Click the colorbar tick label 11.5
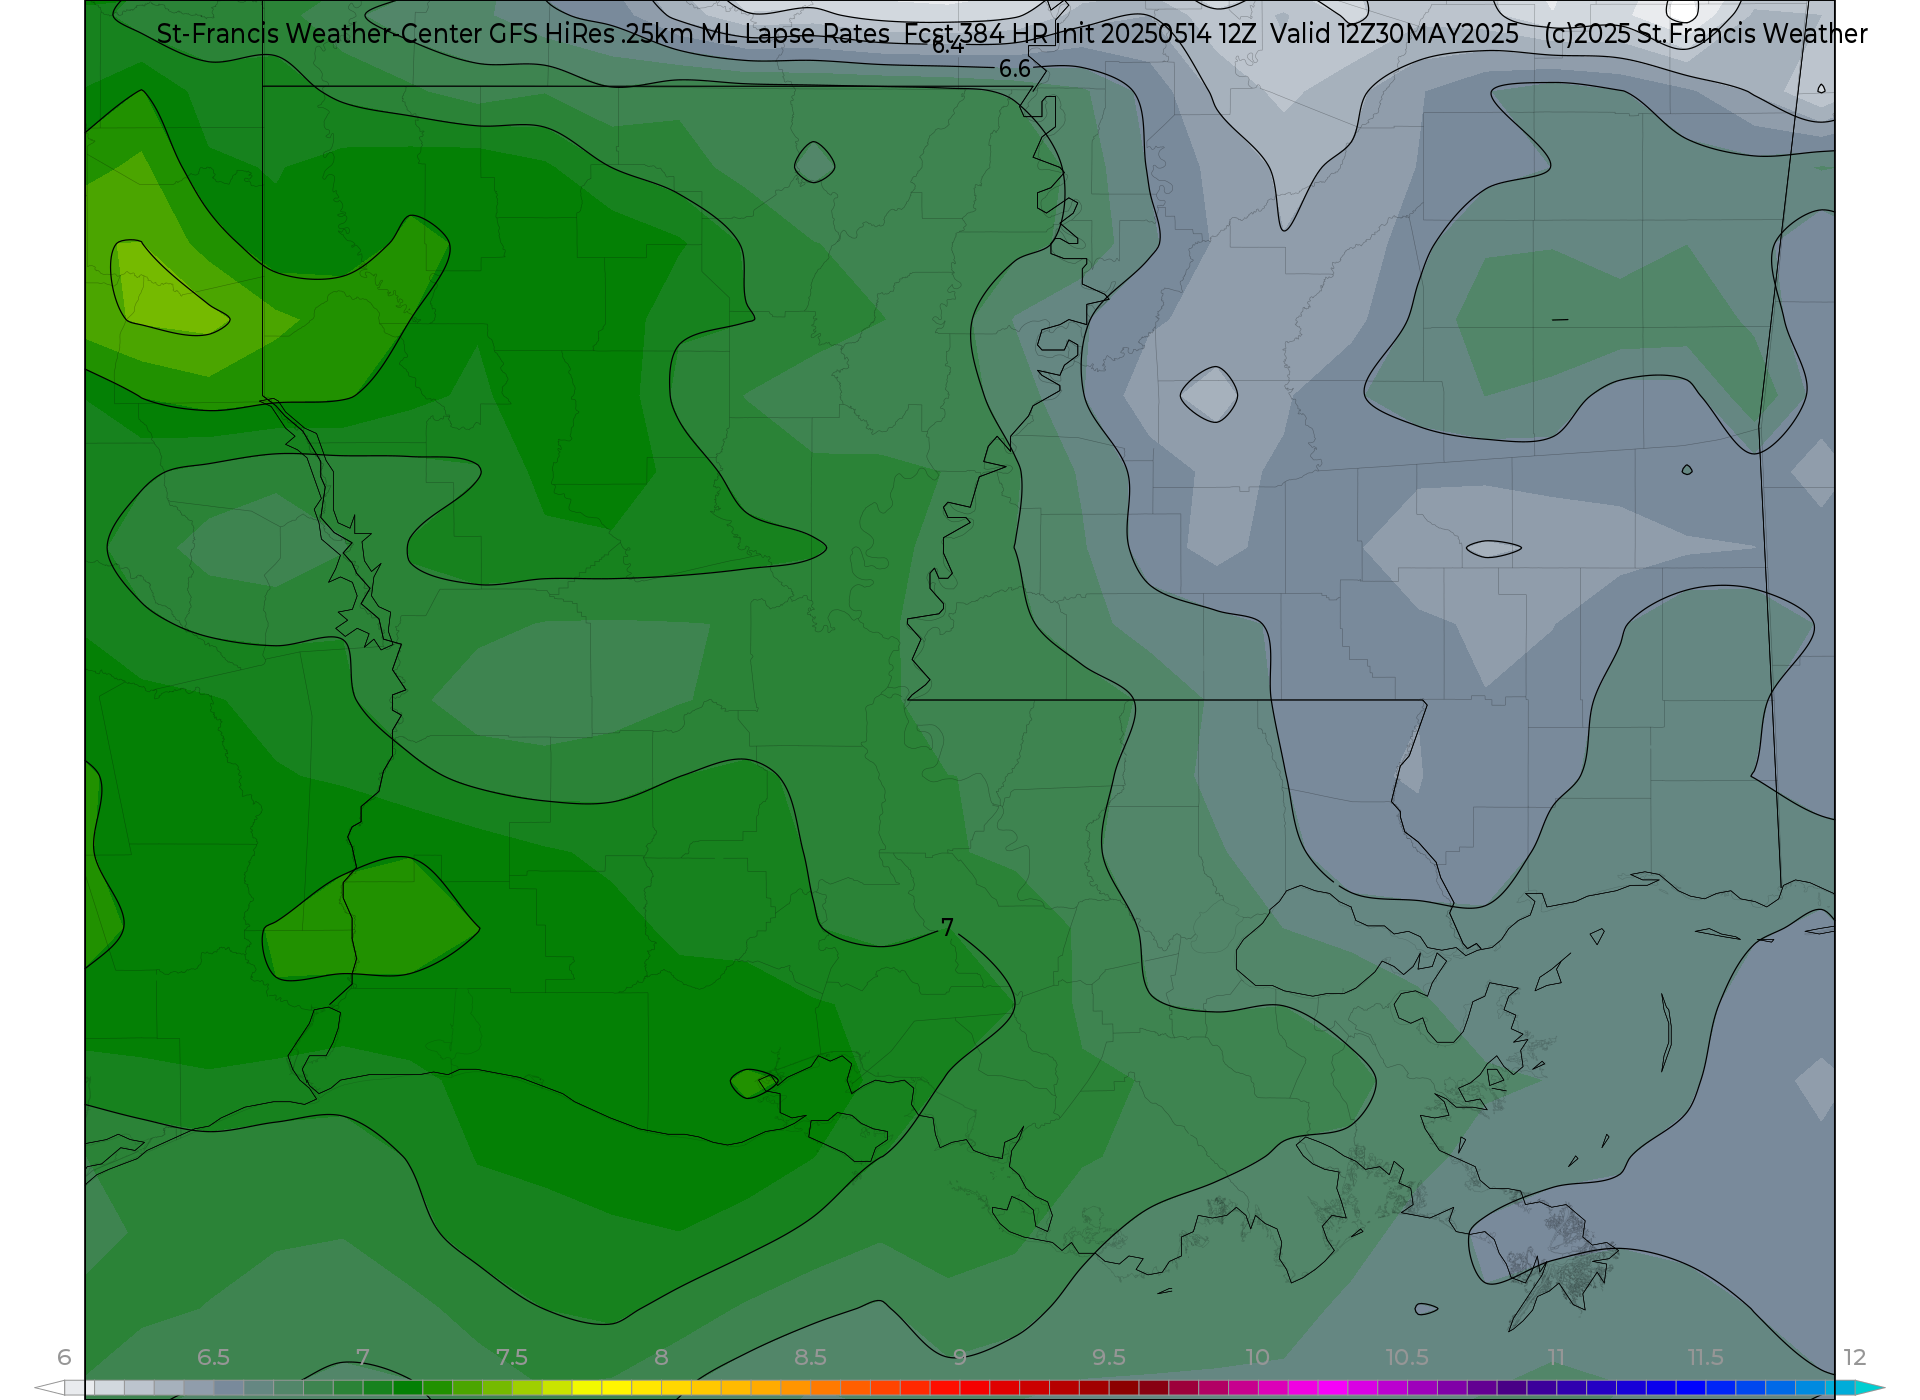Screen dimensions: 1920x1400 pyautogui.click(x=1705, y=1357)
